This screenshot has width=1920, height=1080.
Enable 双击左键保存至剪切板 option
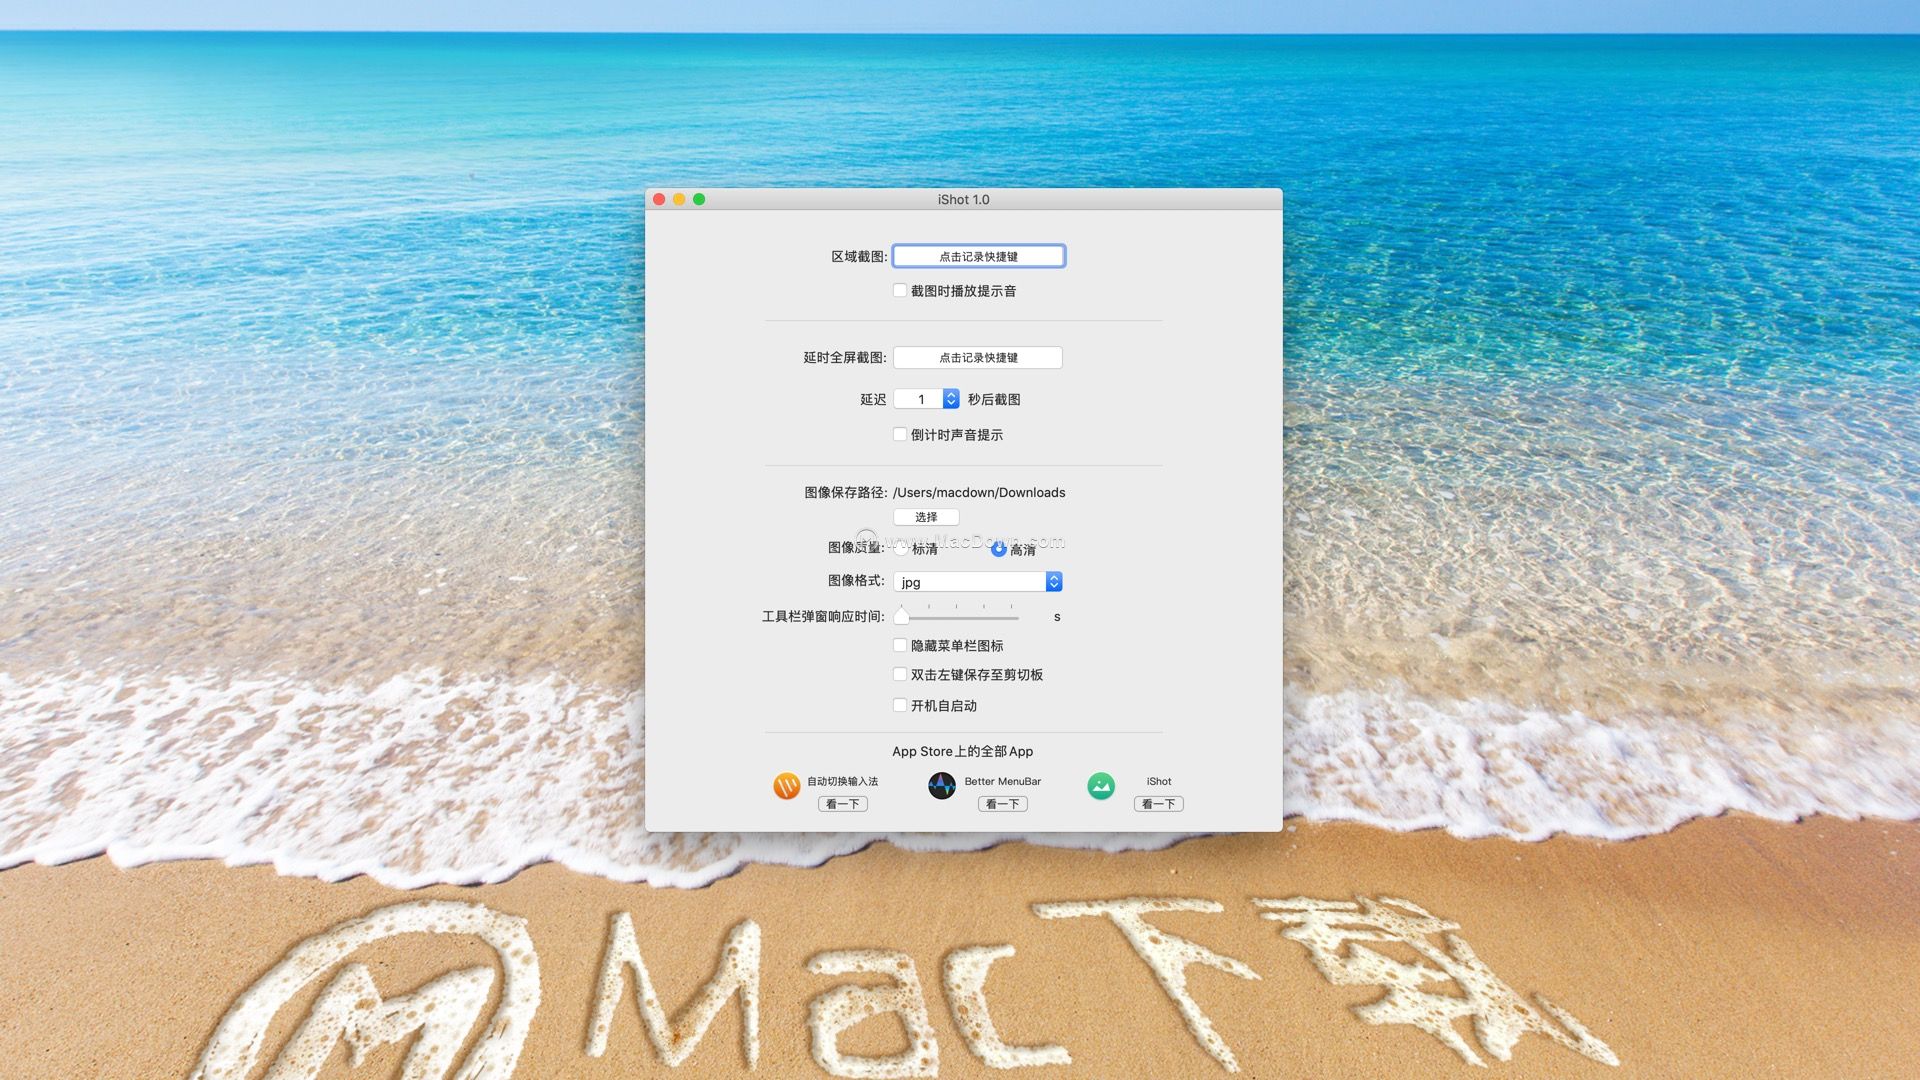900,674
